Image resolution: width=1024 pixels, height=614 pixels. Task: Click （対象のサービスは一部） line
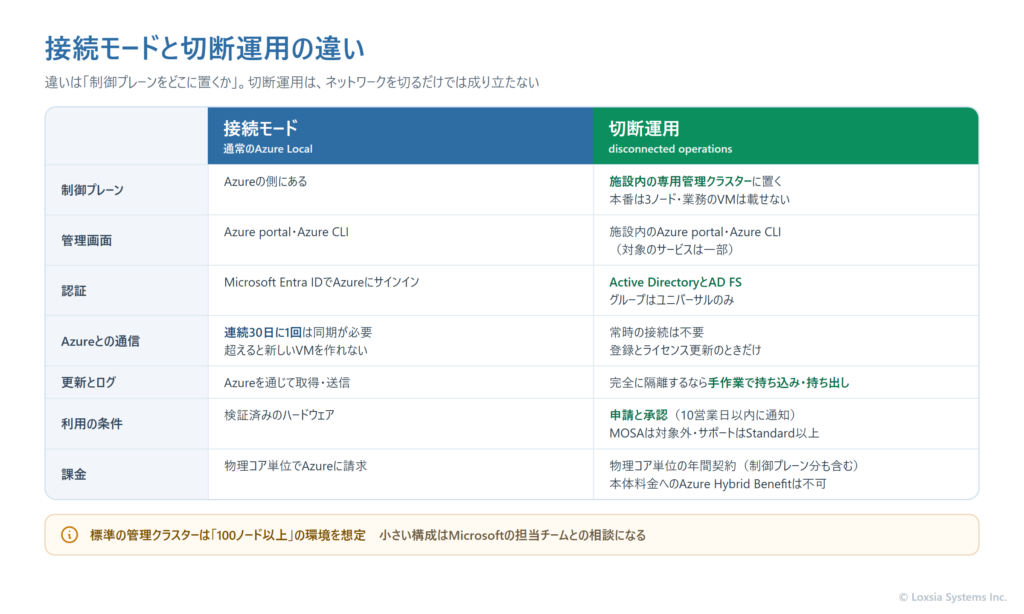point(674,250)
